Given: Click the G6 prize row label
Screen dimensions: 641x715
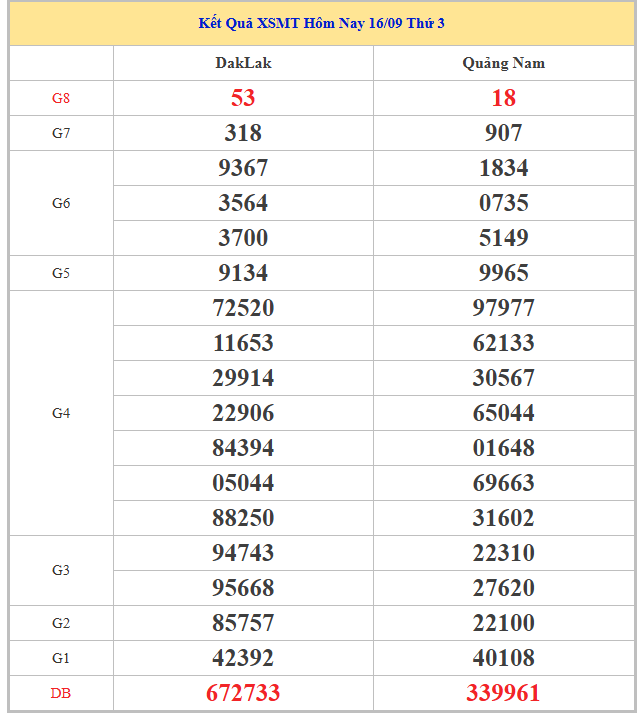Looking at the screenshot, I should (61, 203).
